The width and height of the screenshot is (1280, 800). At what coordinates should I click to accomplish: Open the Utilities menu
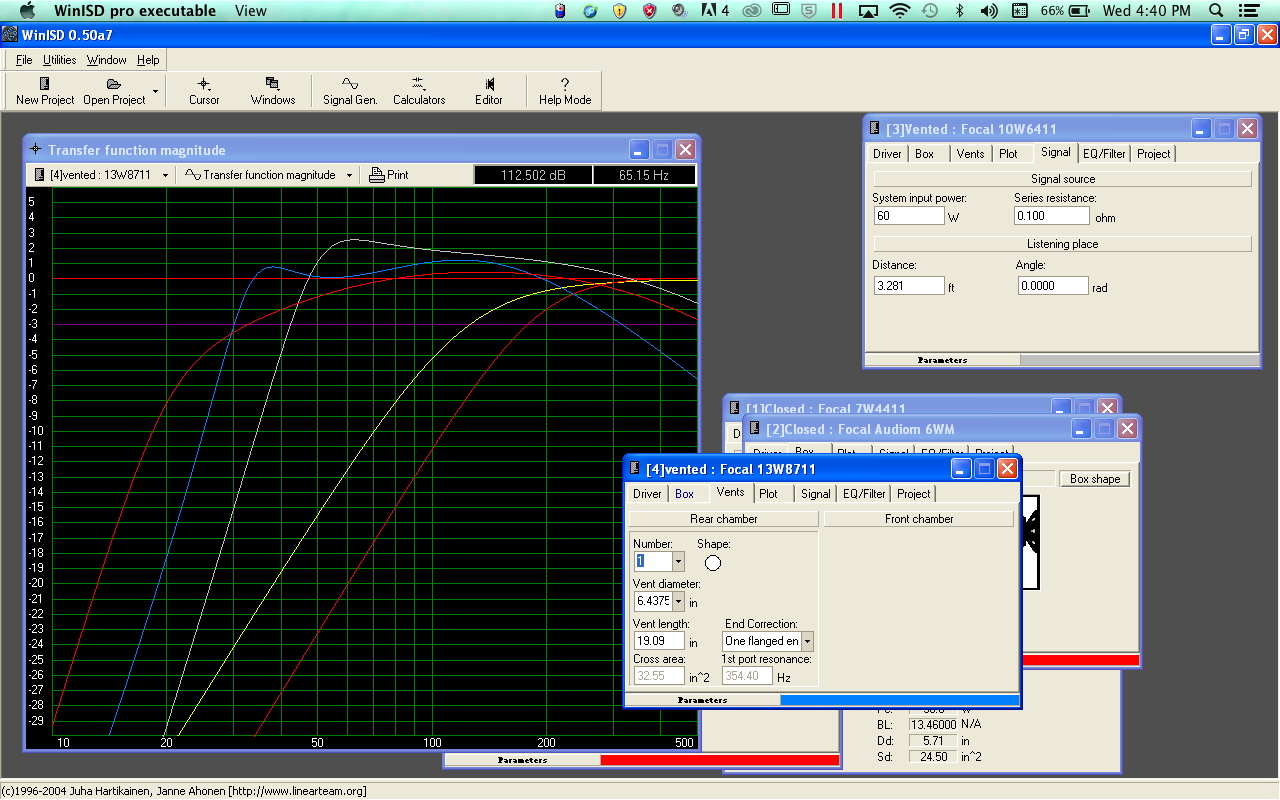pos(60,60)
